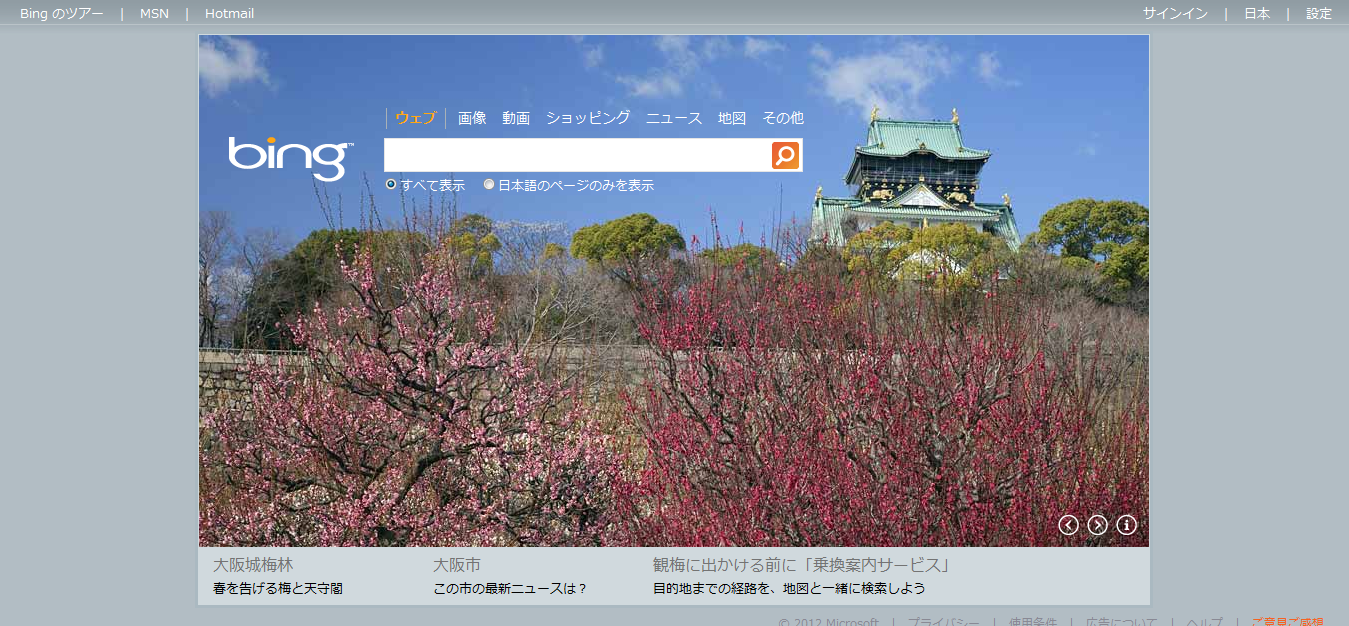Open the 大阪城梅林 caption link
This screenshot has height=626, width=1349.
(x=253, y=565)
